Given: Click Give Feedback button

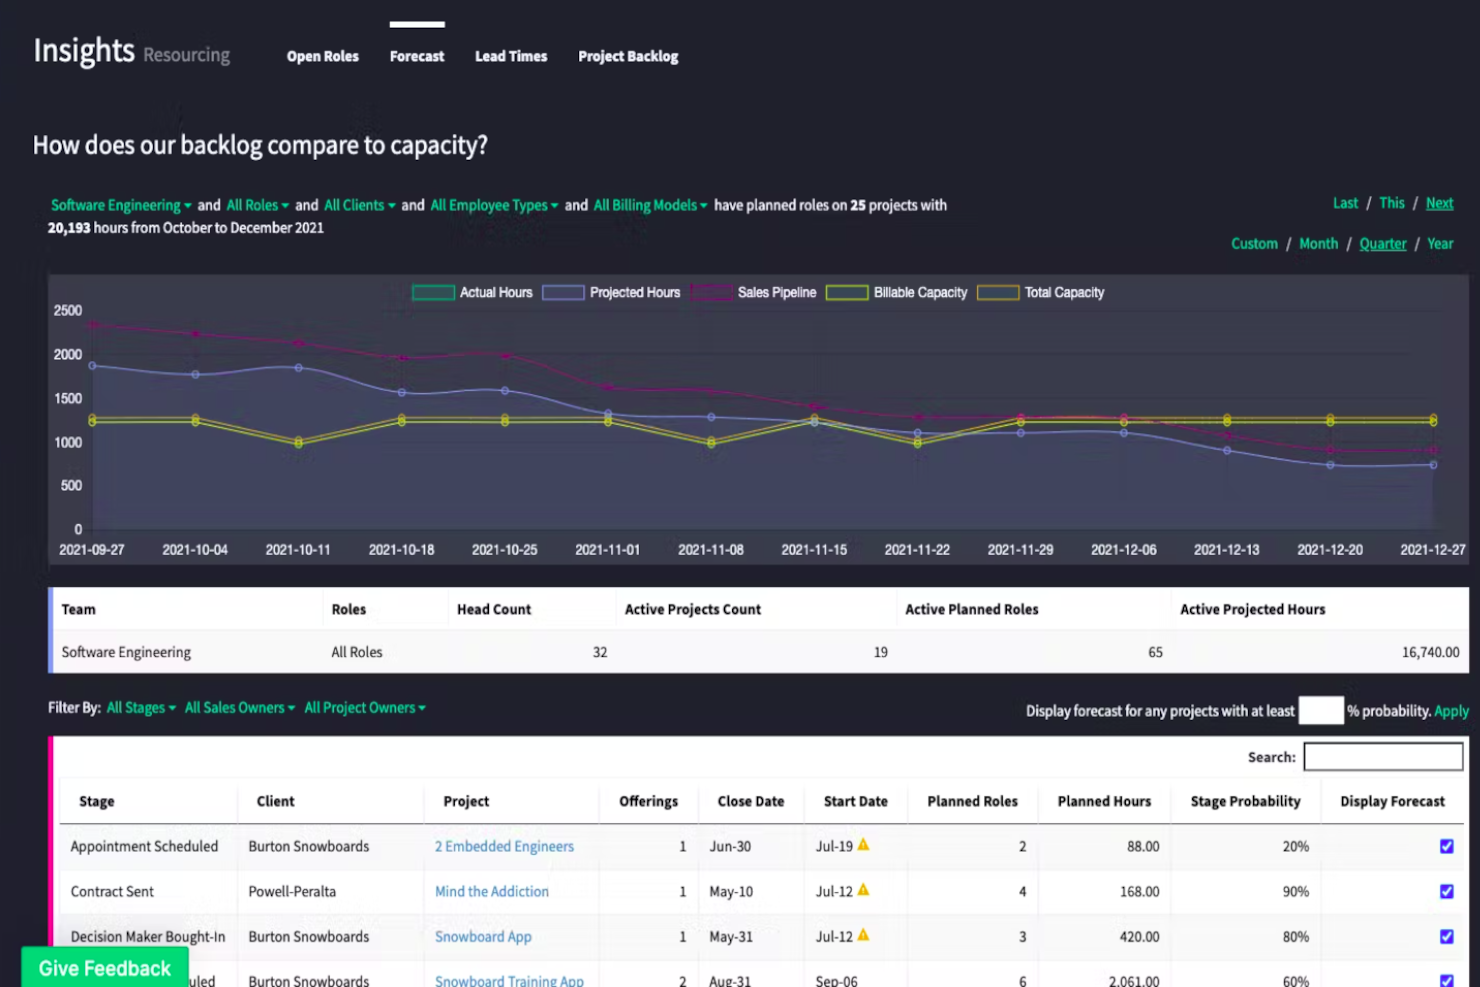Looking at the screenshot, I should (105, 967).
